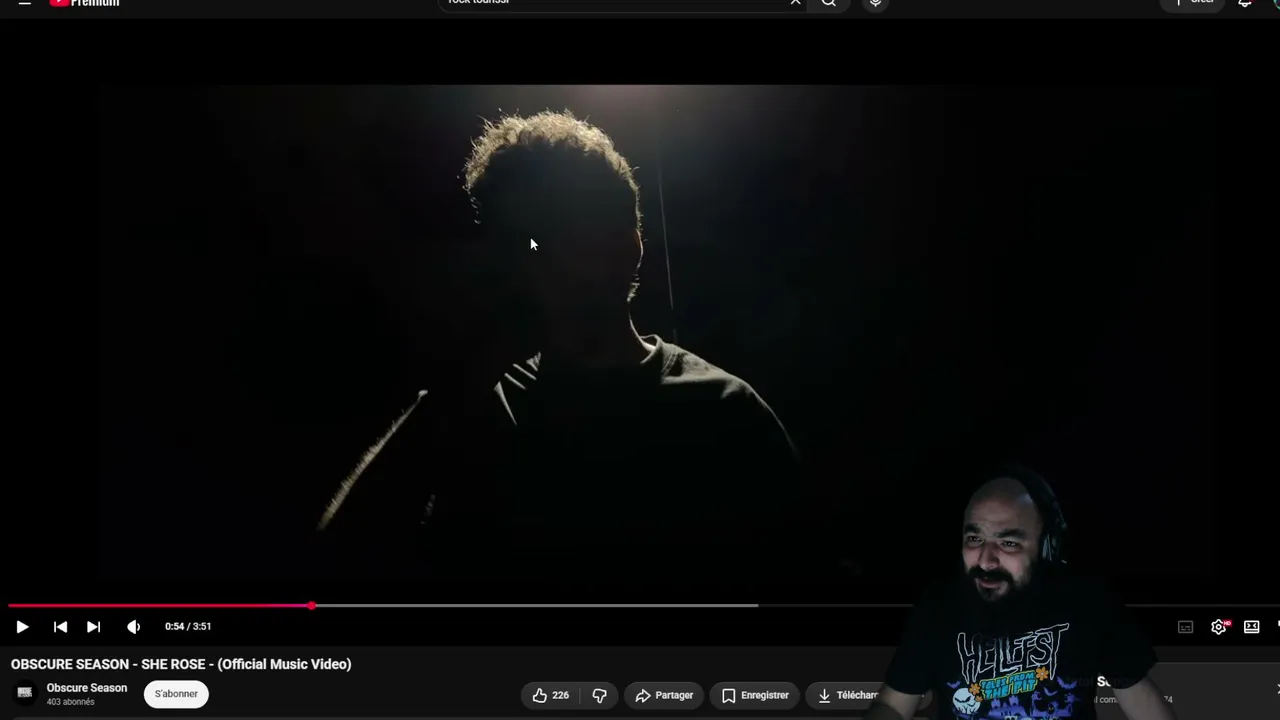Download the video via Télécharger
The height and width of the screenshot is (720, 1280).
[847, 695]
